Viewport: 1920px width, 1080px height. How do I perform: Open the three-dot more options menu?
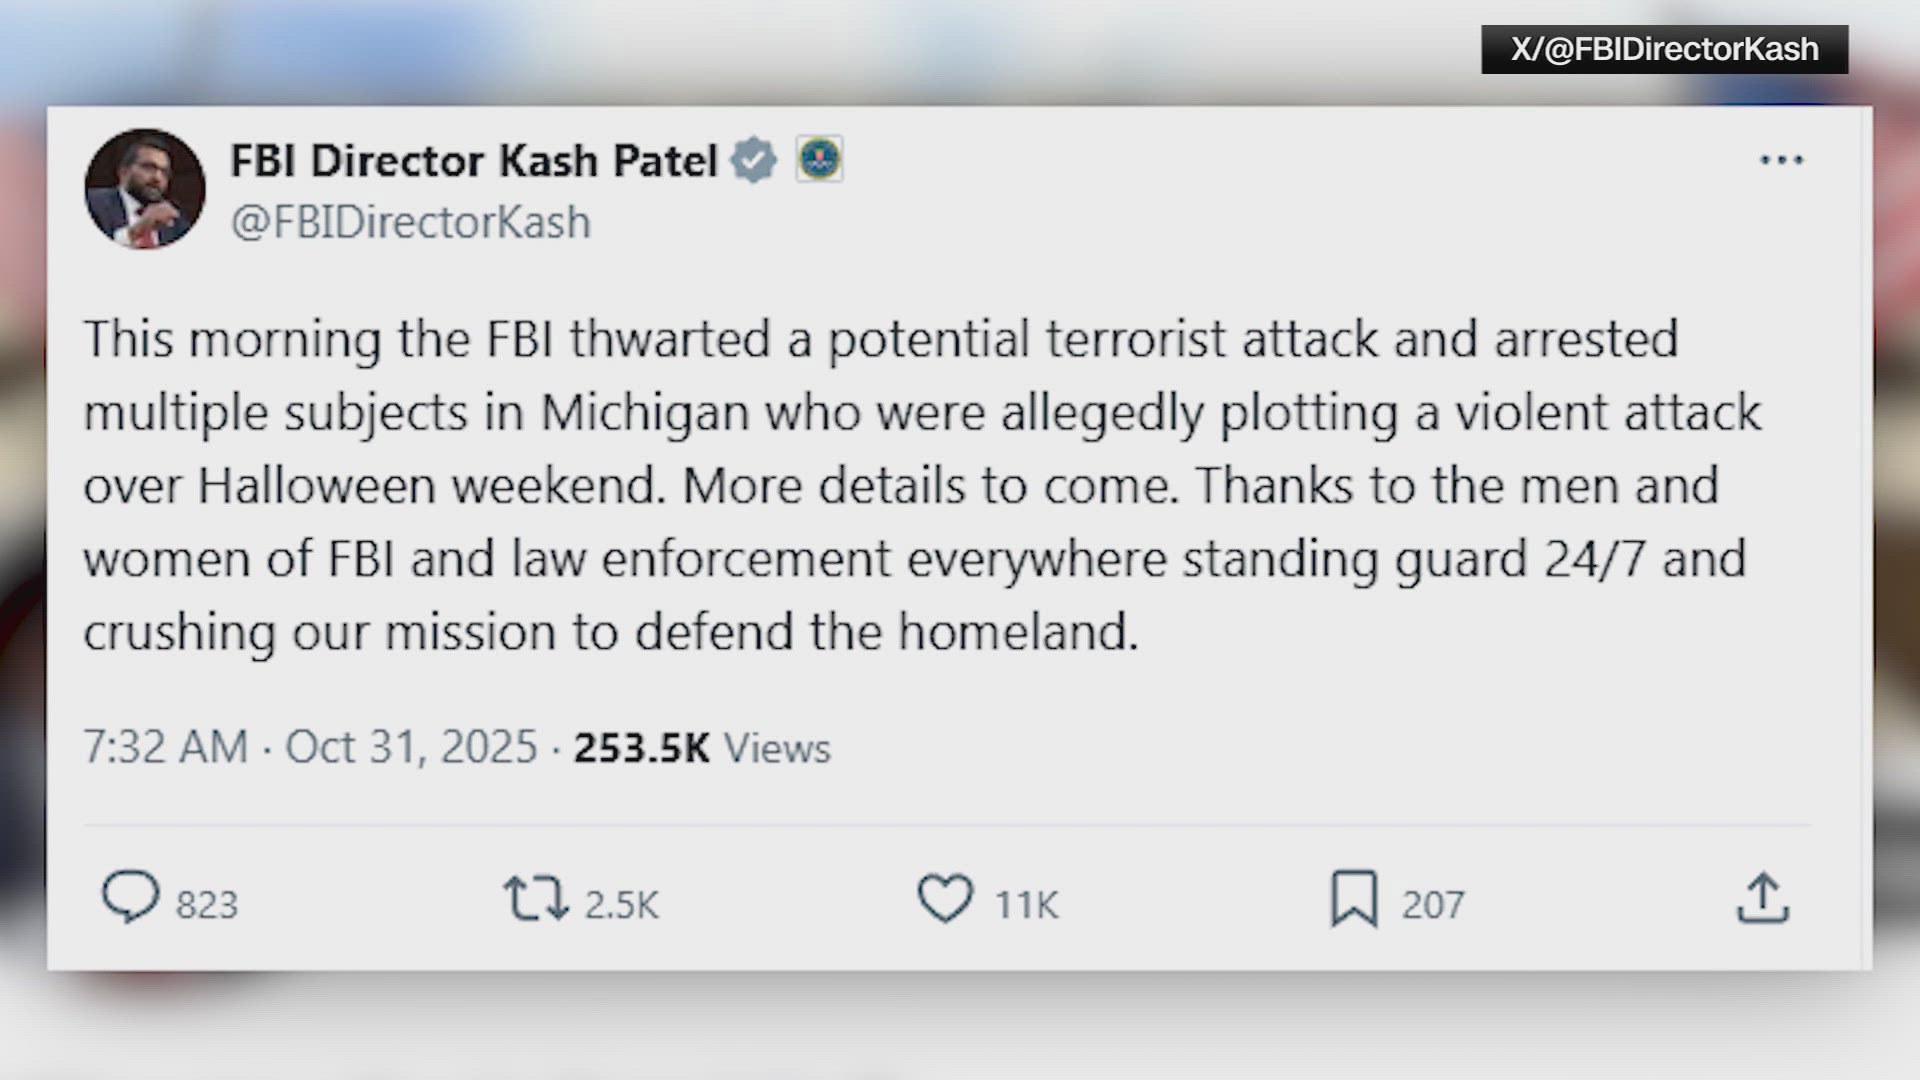pyautogui.click(x=1781, y=160)
